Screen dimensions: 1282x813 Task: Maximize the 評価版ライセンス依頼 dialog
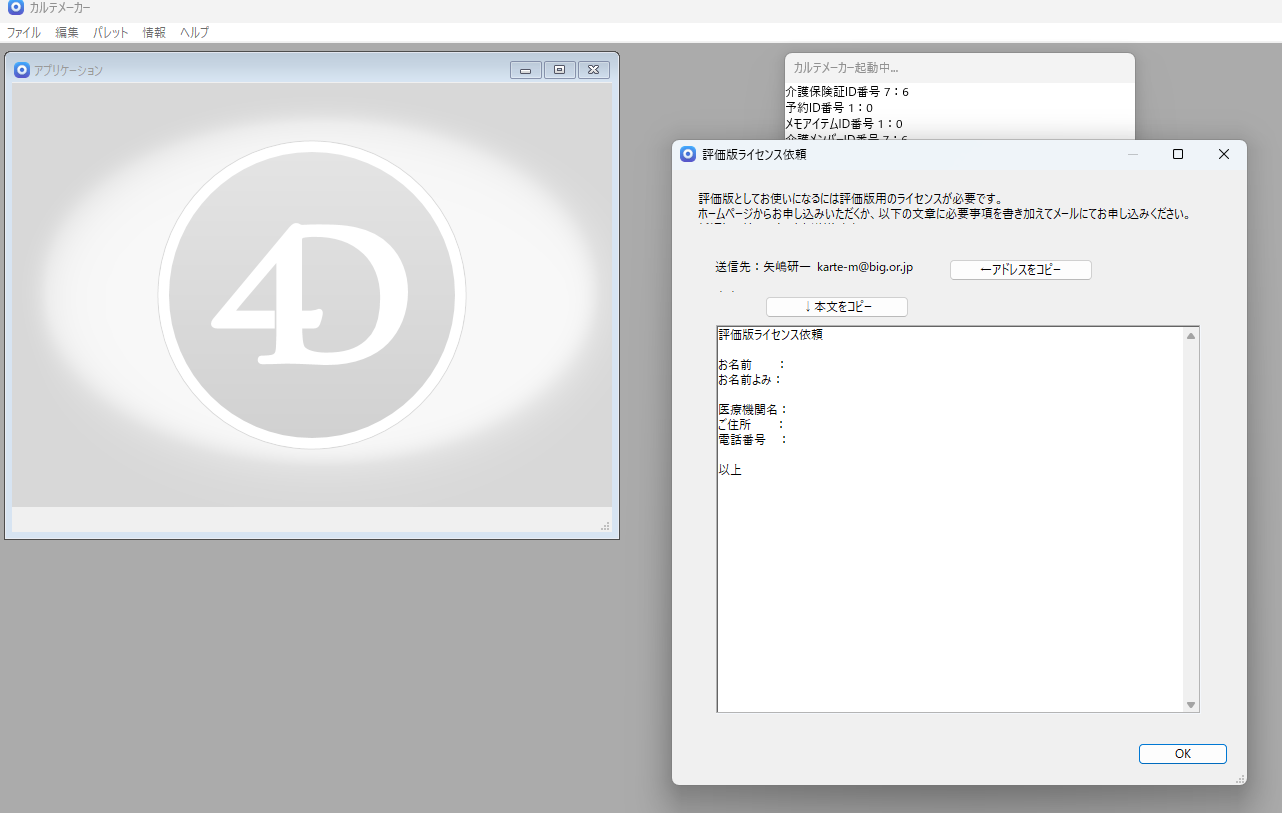point(1178,154)
